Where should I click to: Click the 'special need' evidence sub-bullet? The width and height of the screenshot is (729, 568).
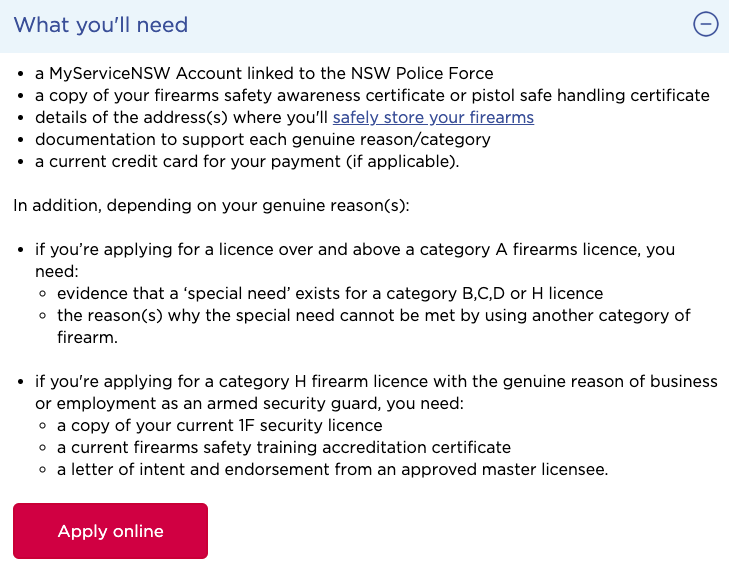tap(329, 293)
